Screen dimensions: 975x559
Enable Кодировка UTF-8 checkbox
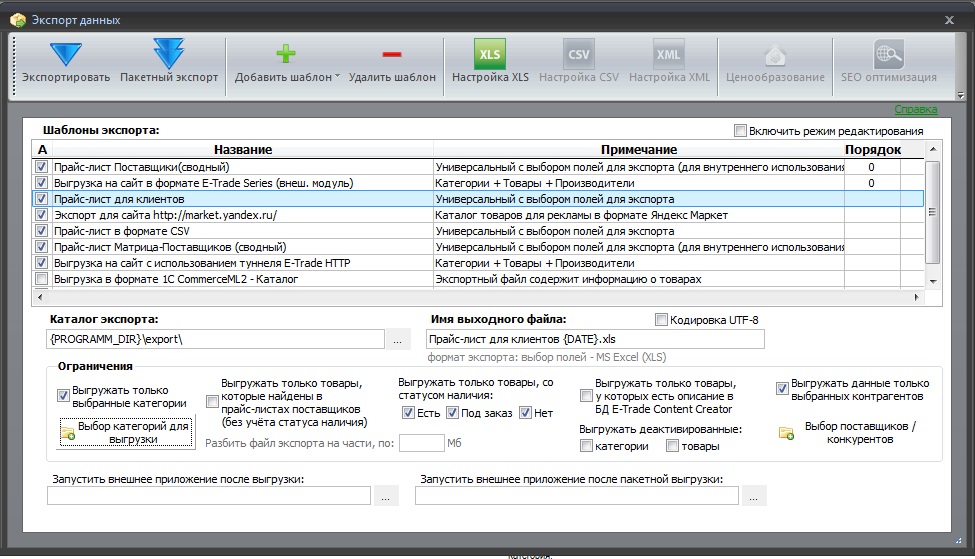(661, 320)
